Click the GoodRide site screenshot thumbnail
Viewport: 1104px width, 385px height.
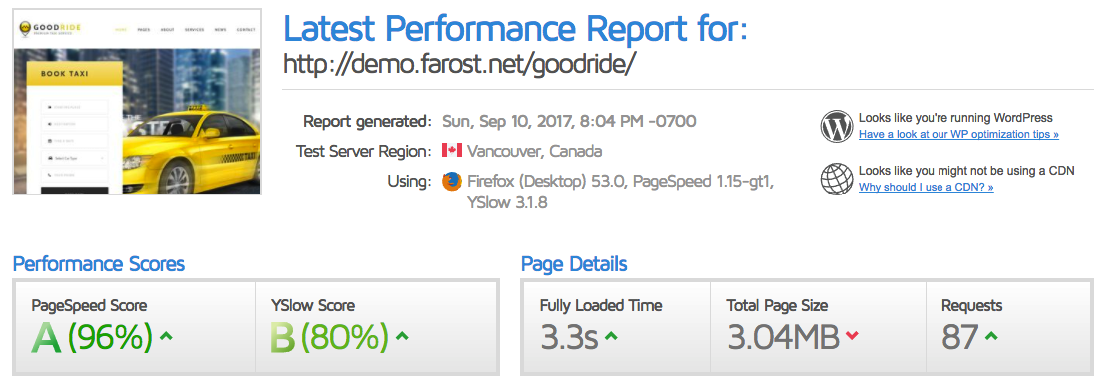(137, 101)
